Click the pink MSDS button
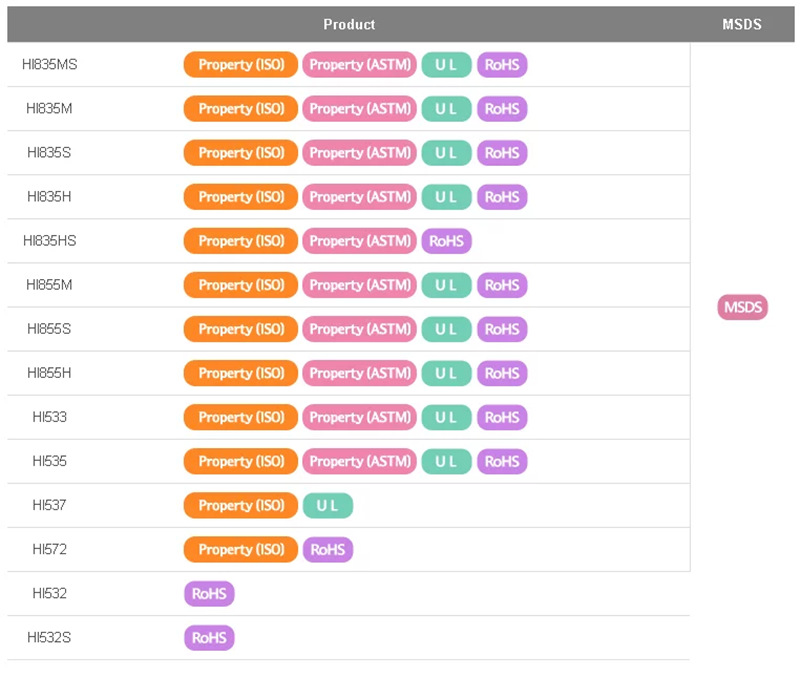The height and width of the screenshot is (677, 800). (742, 307)
